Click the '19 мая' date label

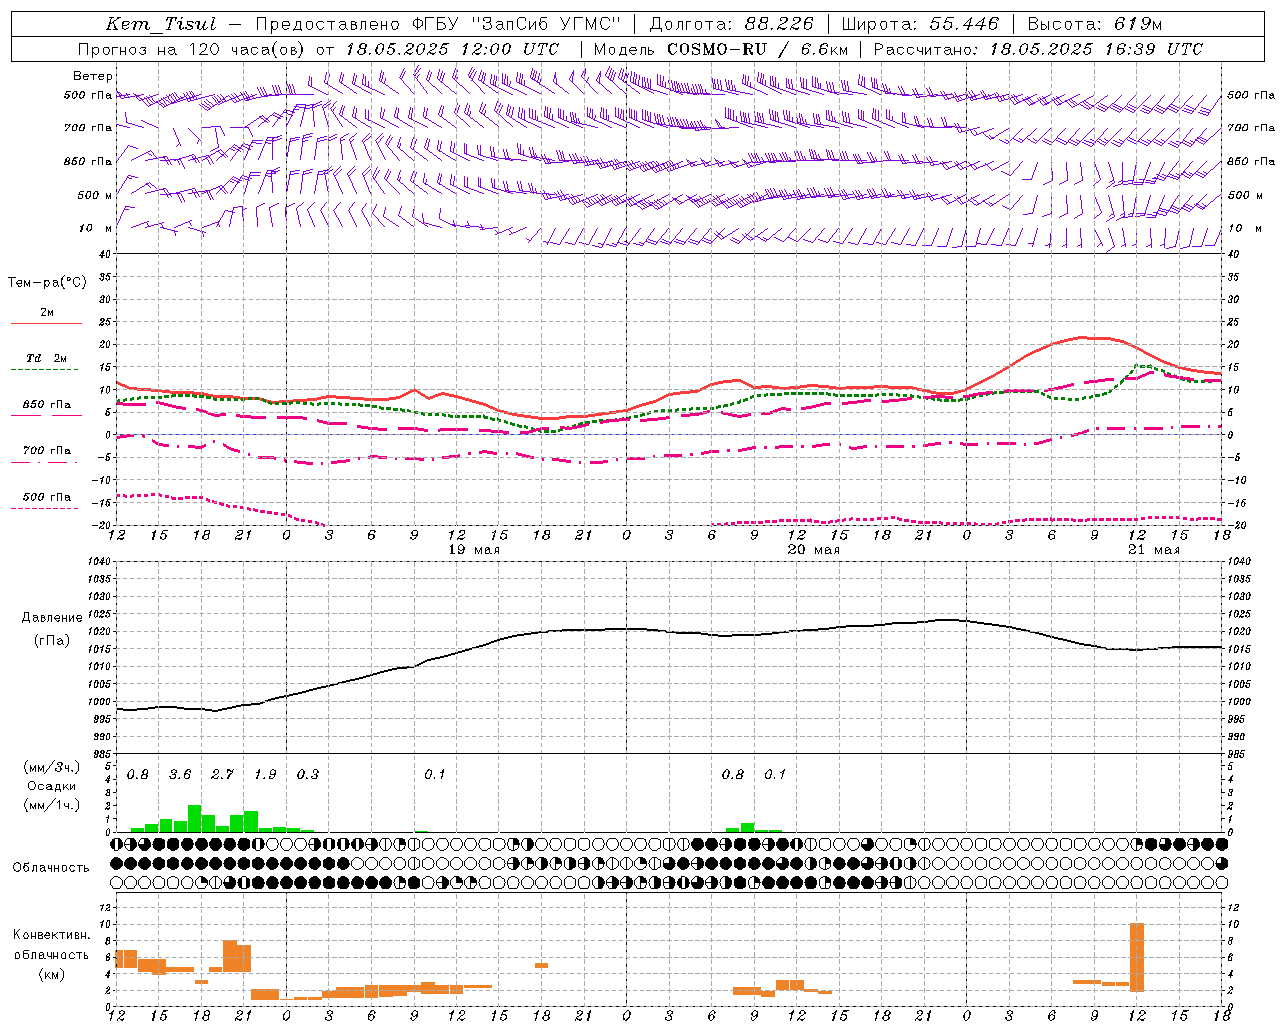click(x=474, y=549)
